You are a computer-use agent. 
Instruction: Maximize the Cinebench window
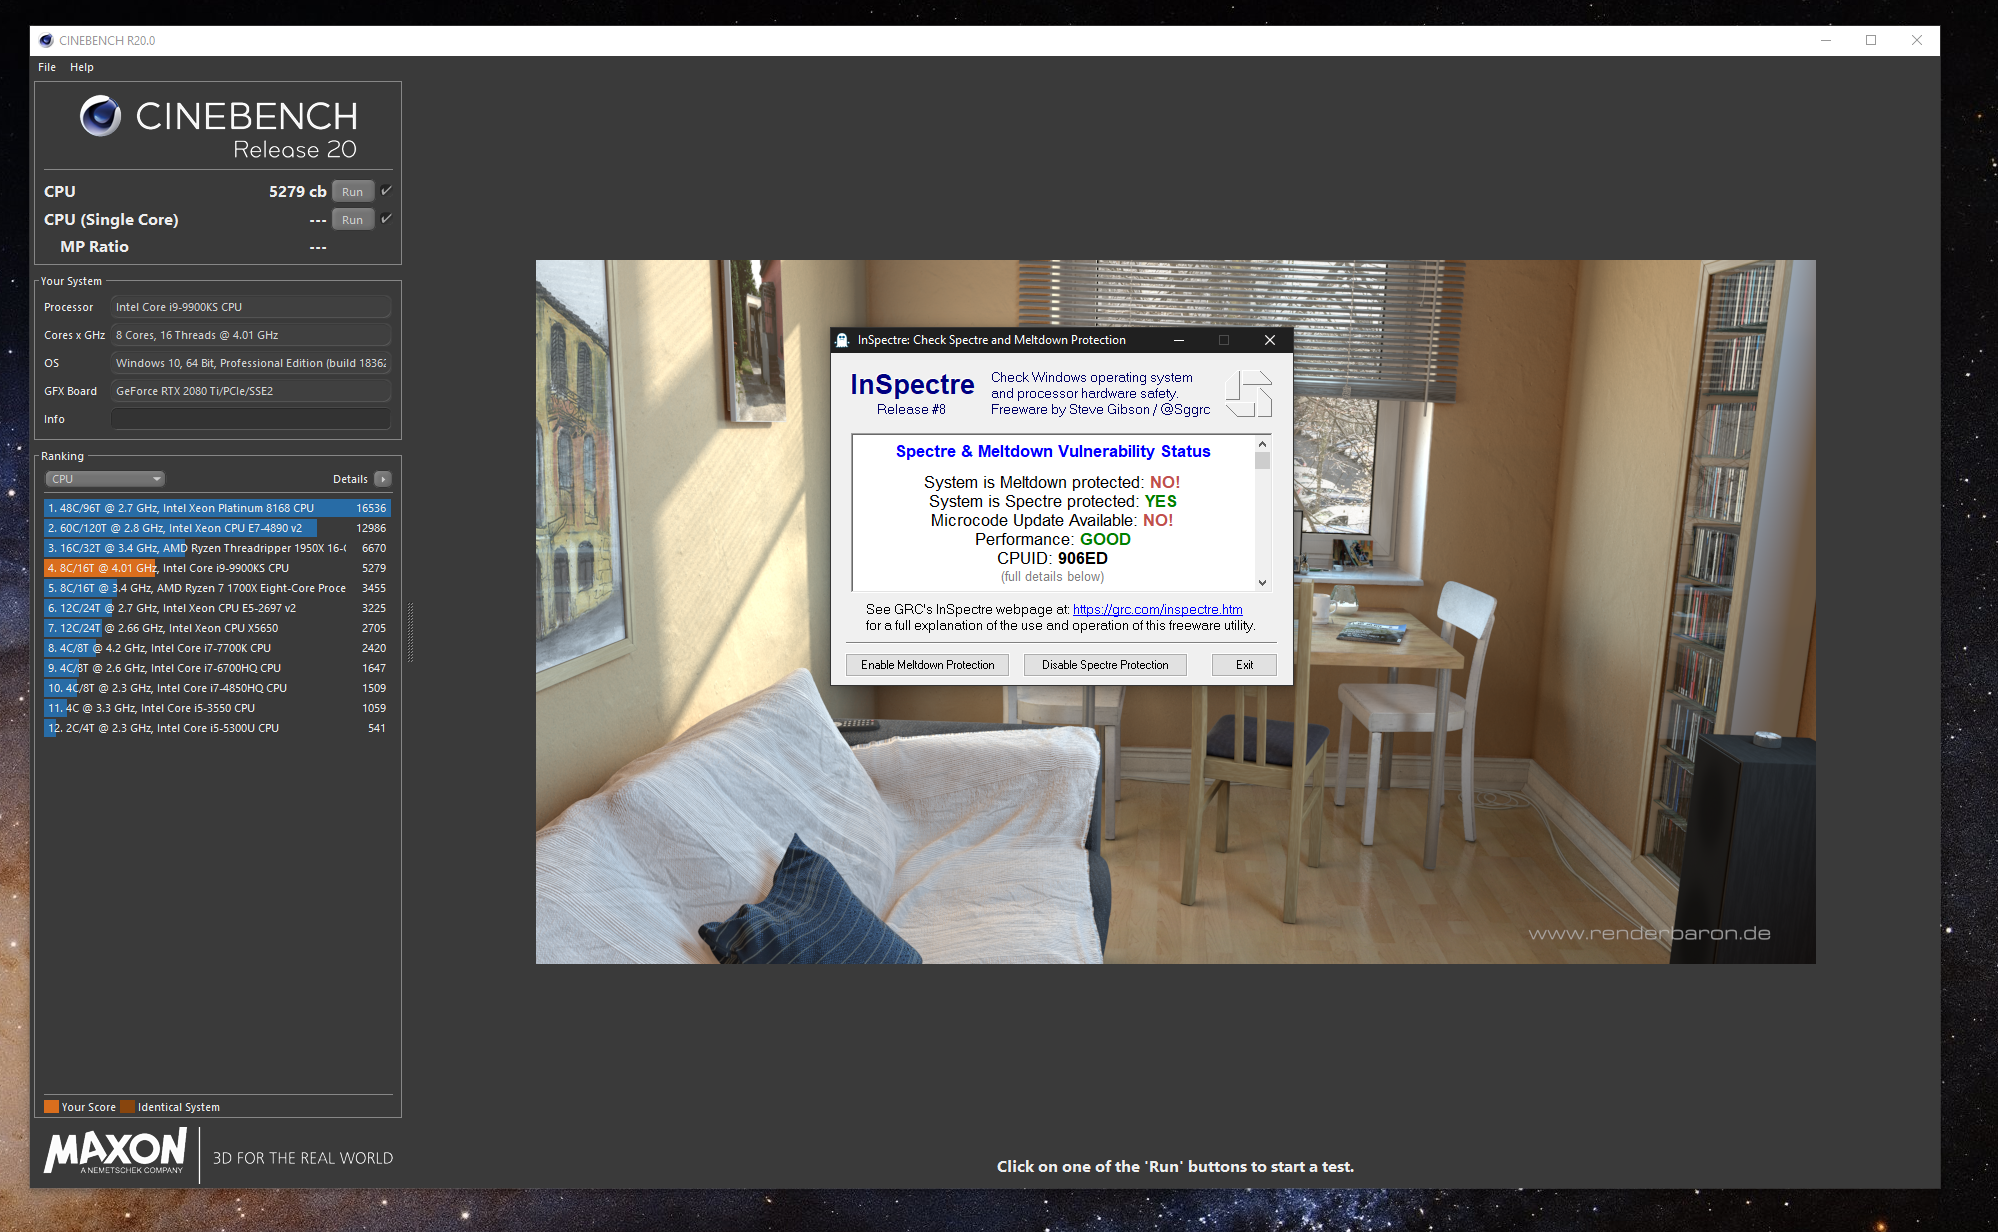(x=1871, y=41)
